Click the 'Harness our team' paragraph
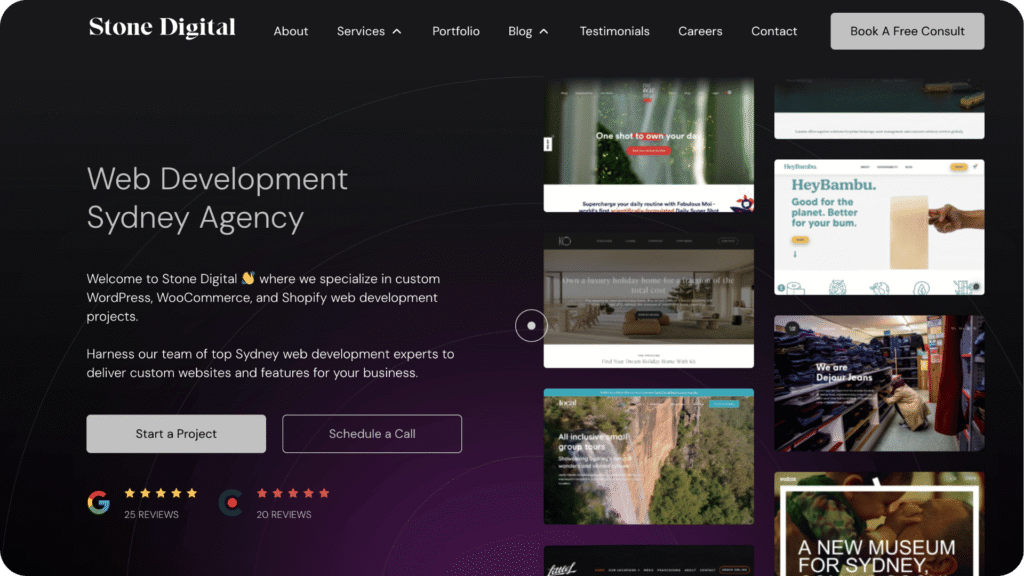 (270, 363)
